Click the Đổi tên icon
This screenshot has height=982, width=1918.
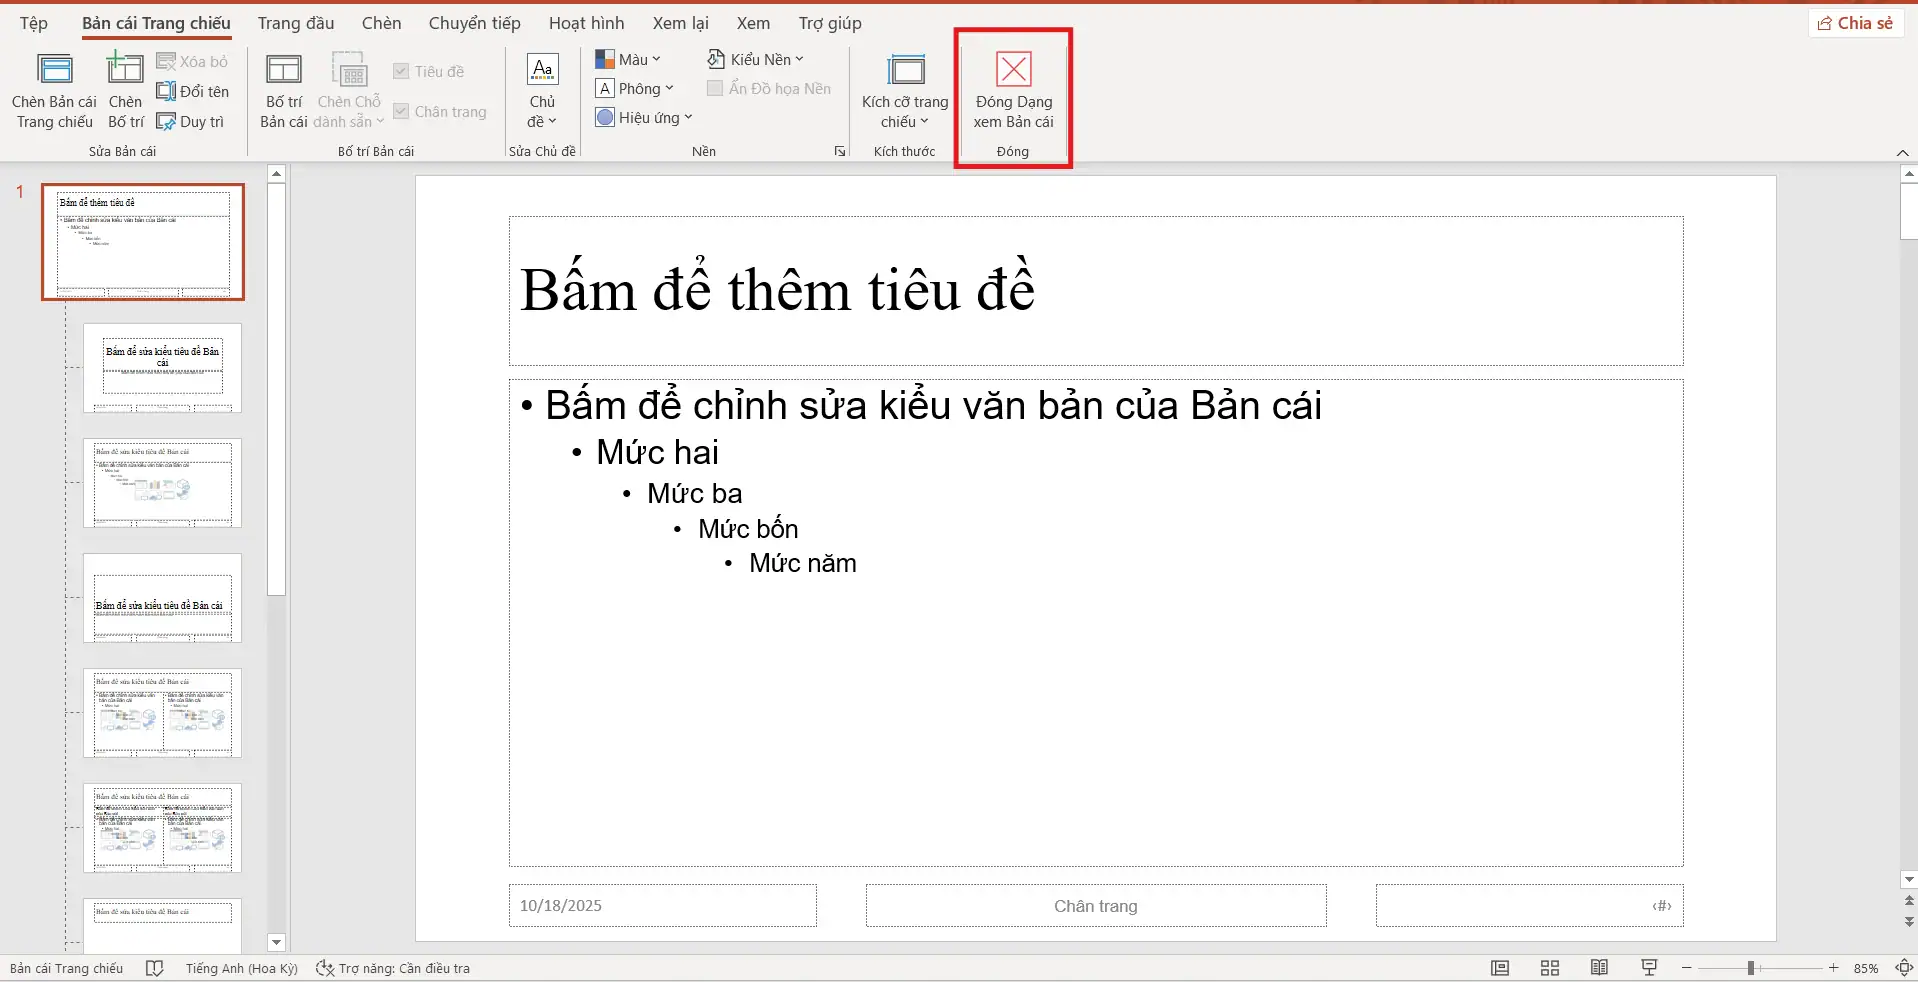[x=194, y=91]
